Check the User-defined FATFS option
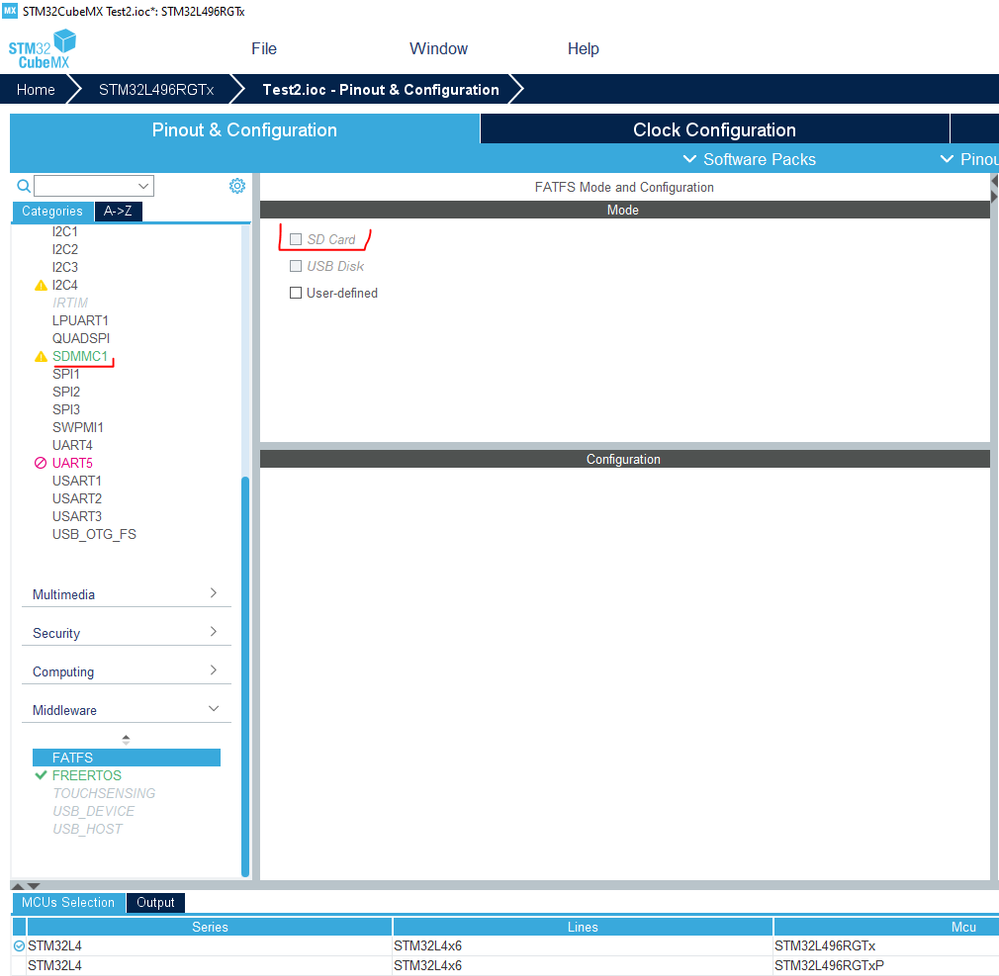Image resolution: width=999 pixels, height=976 pixels. [x=296, y=292]
